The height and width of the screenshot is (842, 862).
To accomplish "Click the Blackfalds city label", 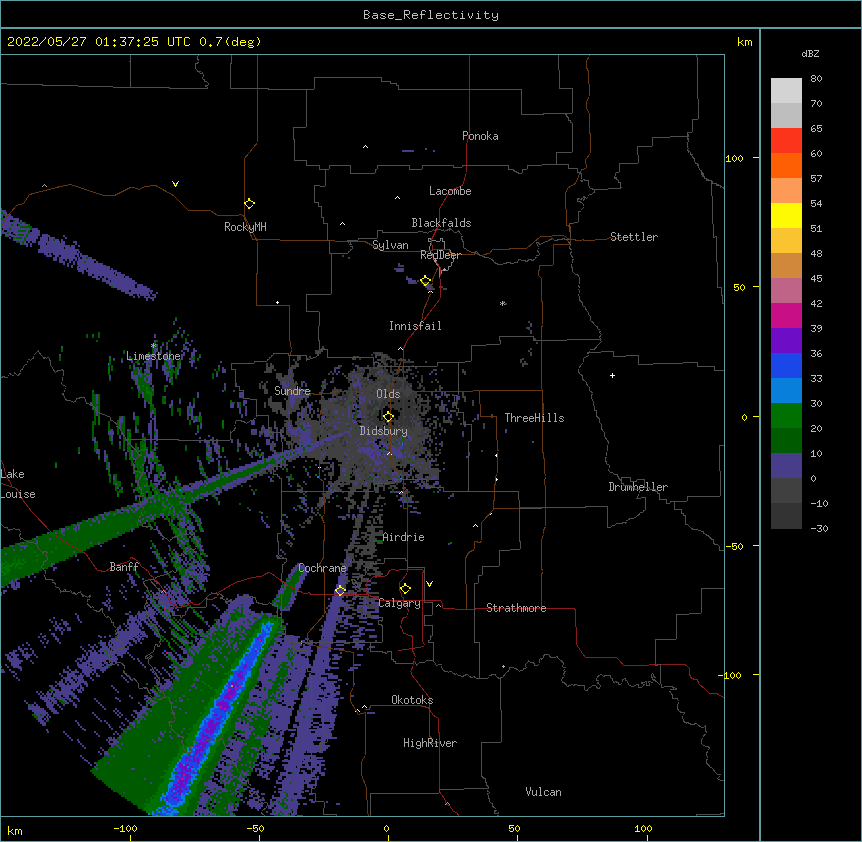I will [x=441, y=223].
